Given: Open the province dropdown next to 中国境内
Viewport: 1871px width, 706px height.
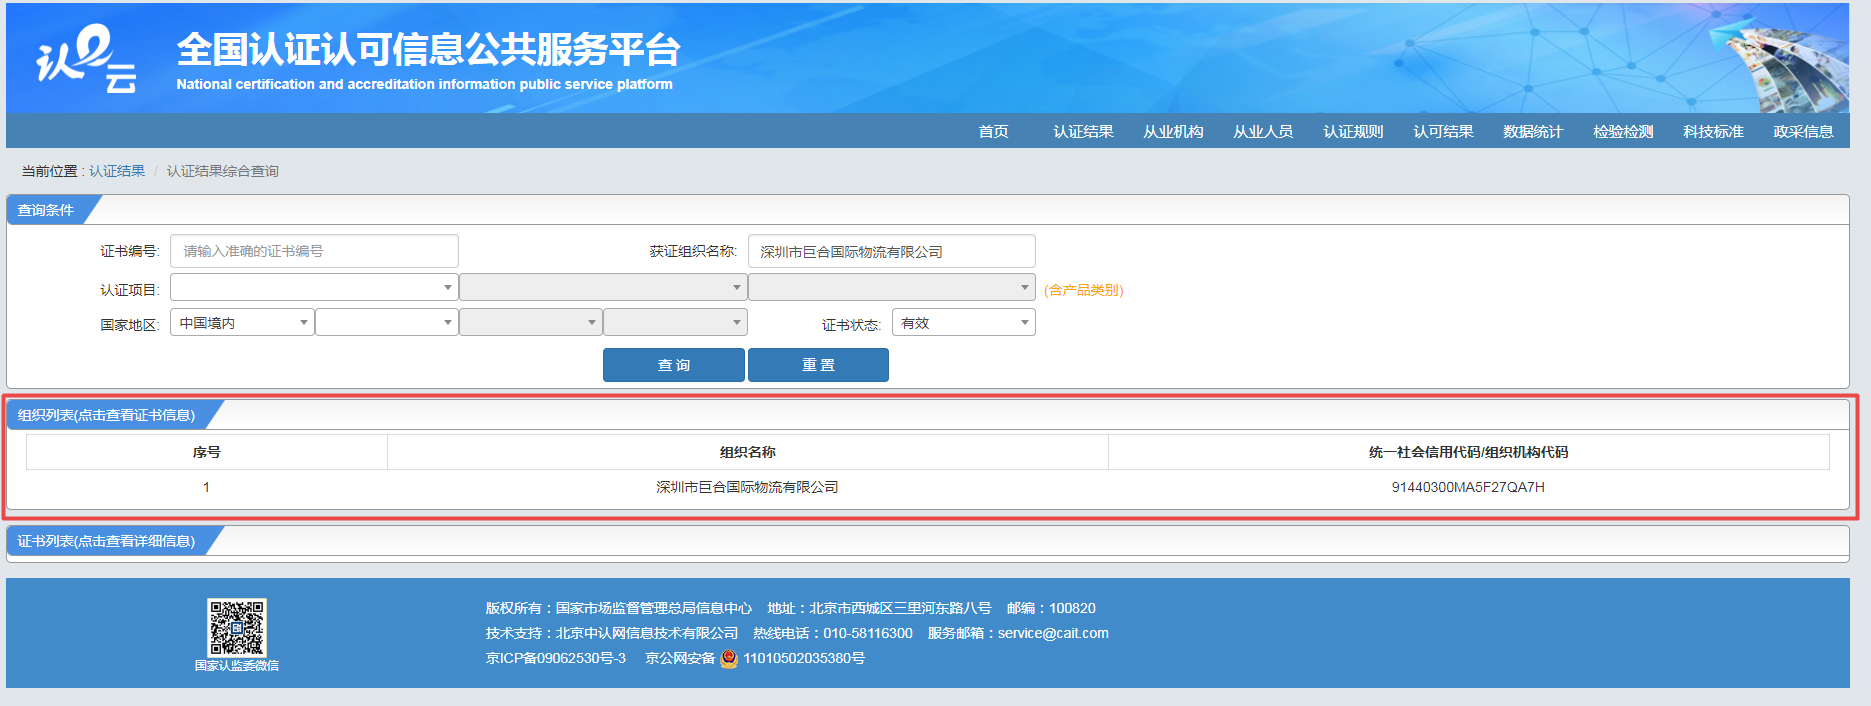Looking at the screenshot, I should pos(386,323).
